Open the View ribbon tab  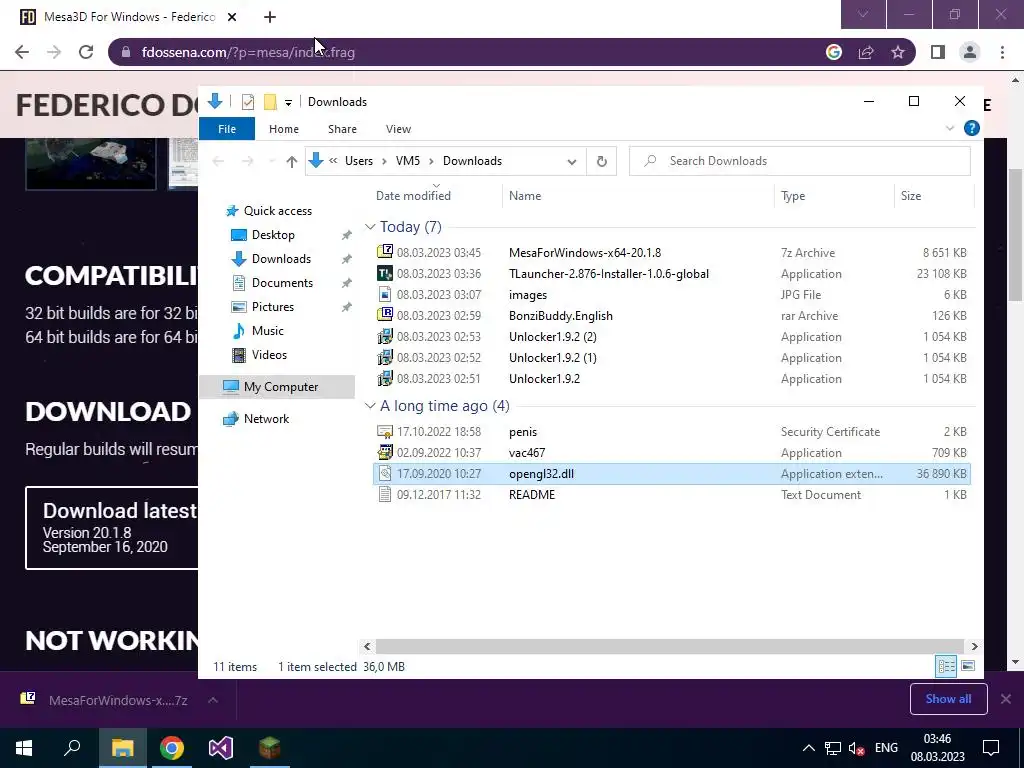click(398, 129)
